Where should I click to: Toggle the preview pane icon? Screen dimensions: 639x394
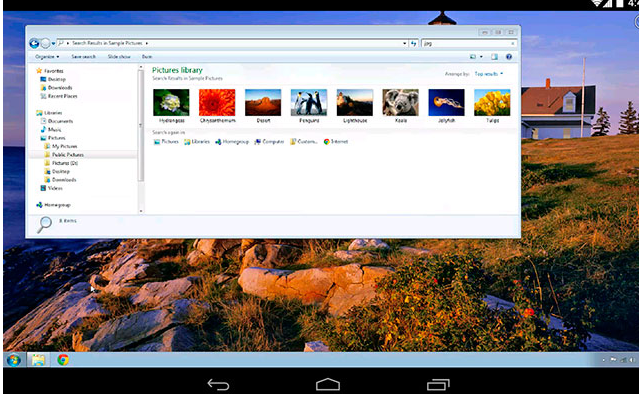click(x=494, y=57)
